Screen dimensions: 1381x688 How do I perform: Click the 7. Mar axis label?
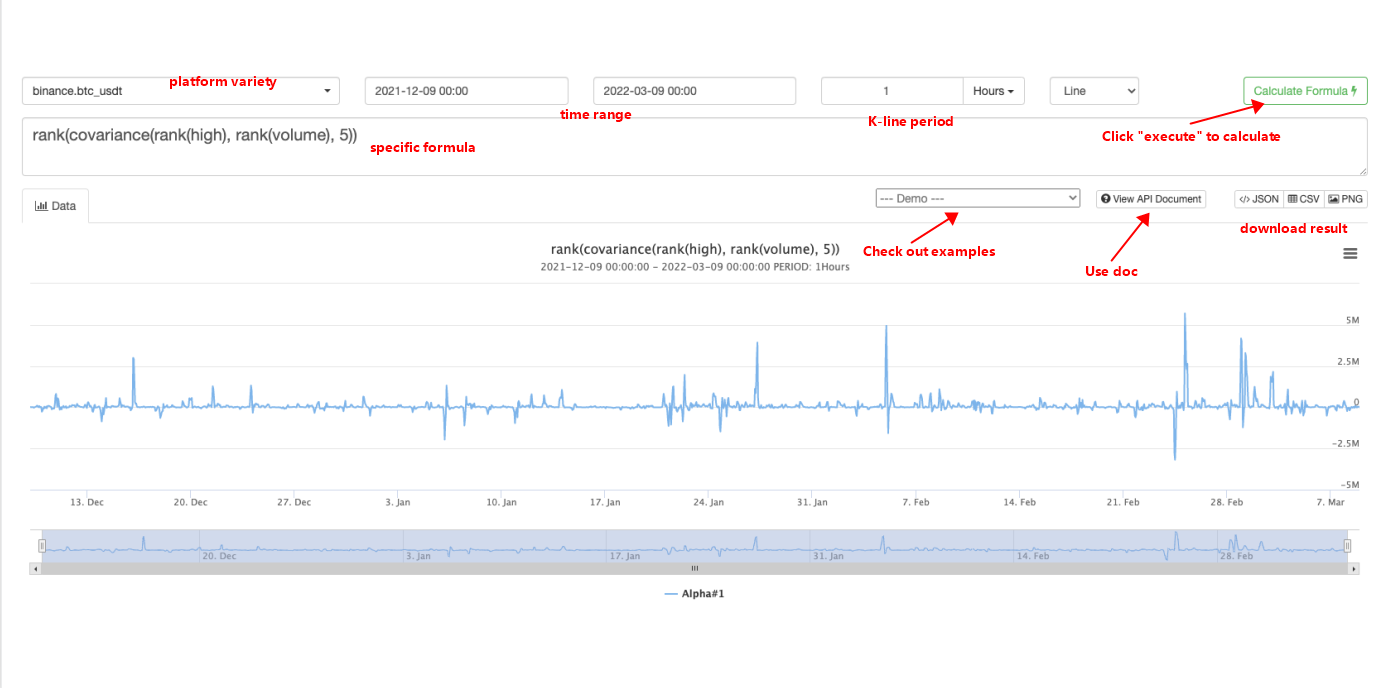(x=1331, y=502)
